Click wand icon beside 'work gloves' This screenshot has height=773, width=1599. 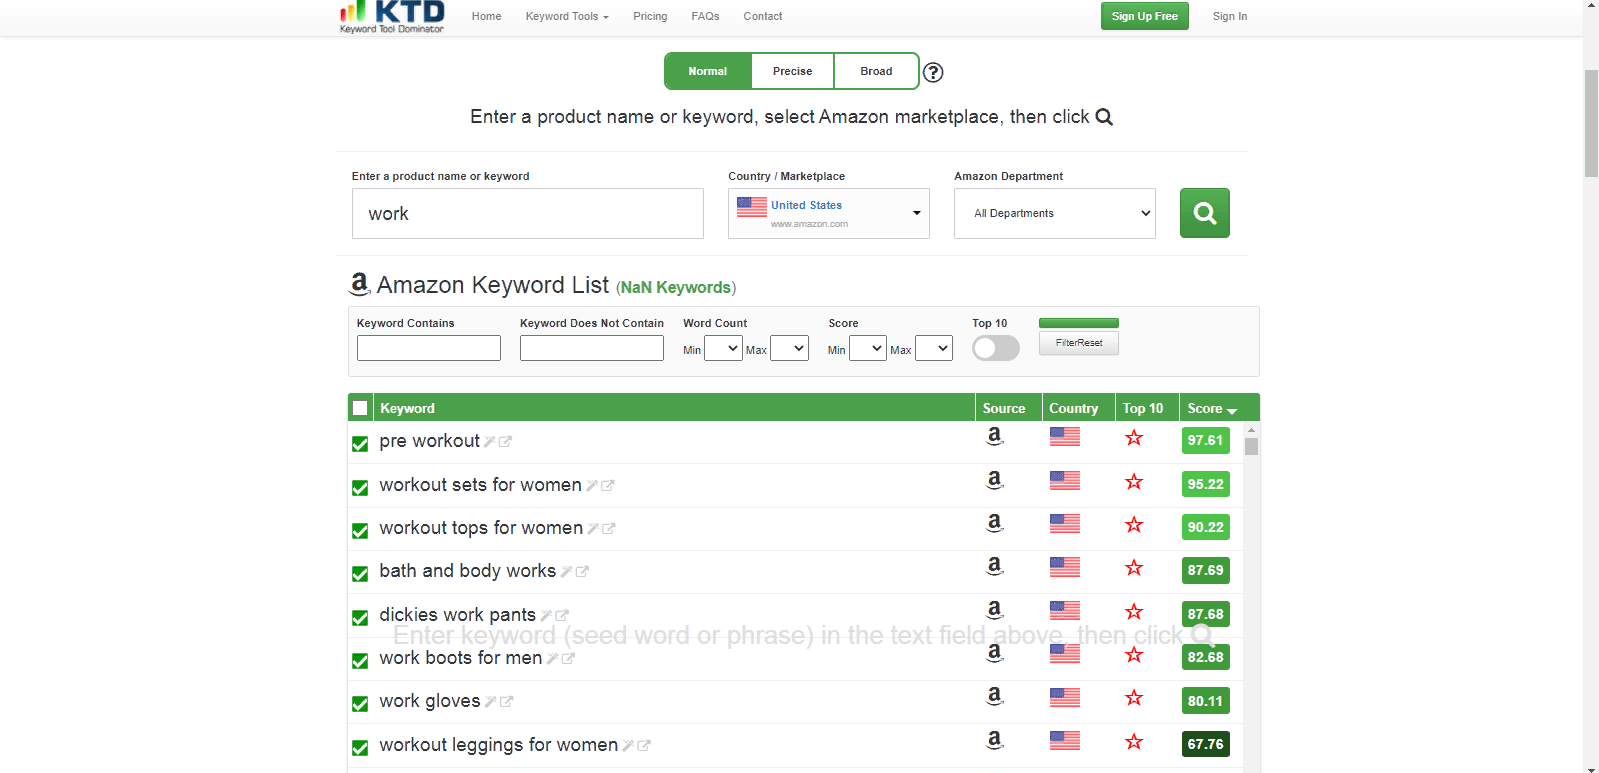490,701
